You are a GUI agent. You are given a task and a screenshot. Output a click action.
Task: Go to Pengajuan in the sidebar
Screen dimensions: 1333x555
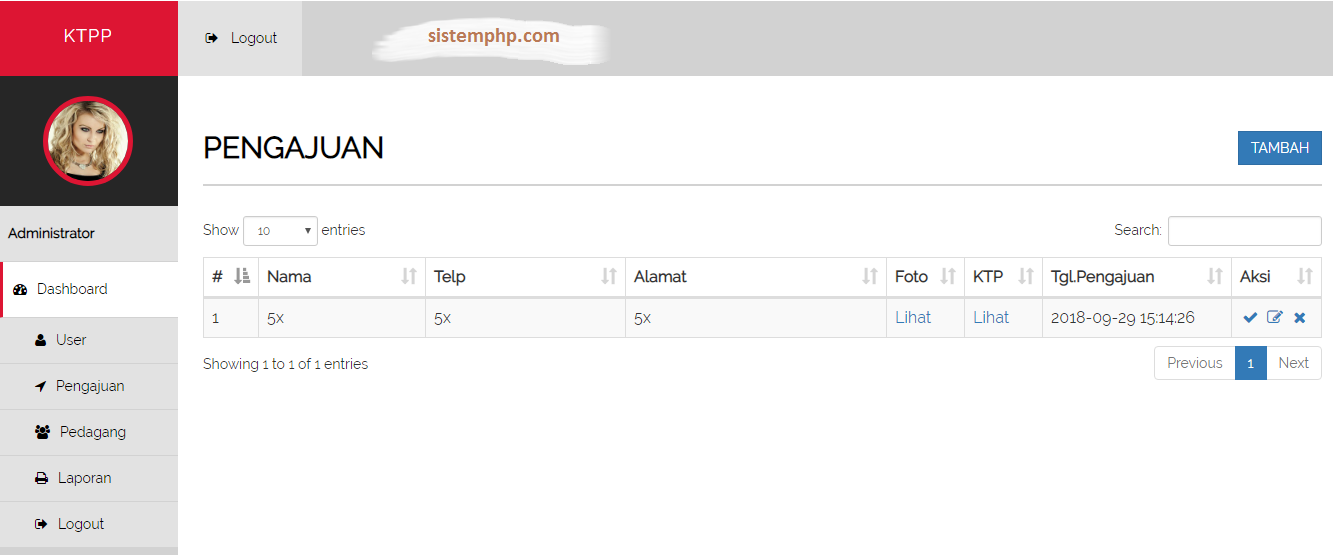[x=90, y=386]
